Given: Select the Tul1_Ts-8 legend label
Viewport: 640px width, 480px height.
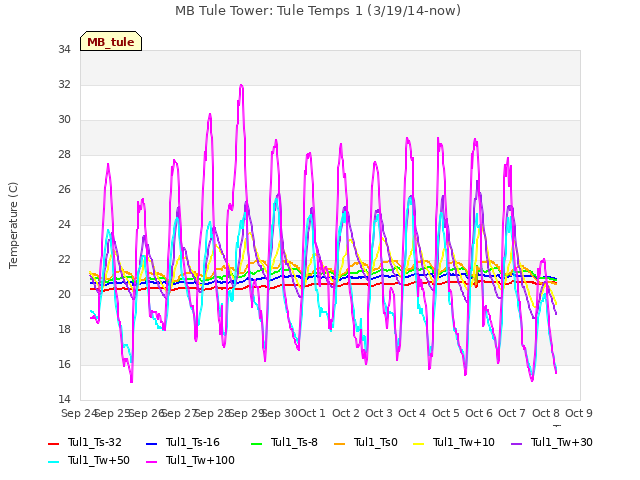Looking at the screenshot, I should click(x=294, y=442).
